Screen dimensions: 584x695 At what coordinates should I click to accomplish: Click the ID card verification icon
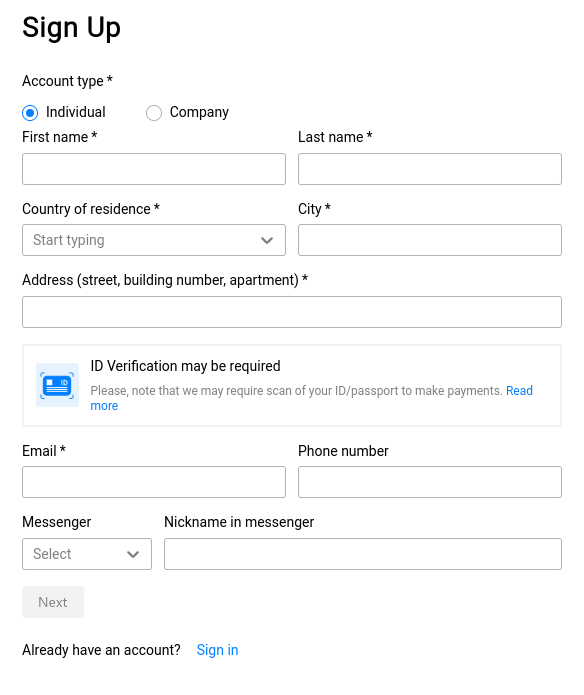tap(57, 385)
